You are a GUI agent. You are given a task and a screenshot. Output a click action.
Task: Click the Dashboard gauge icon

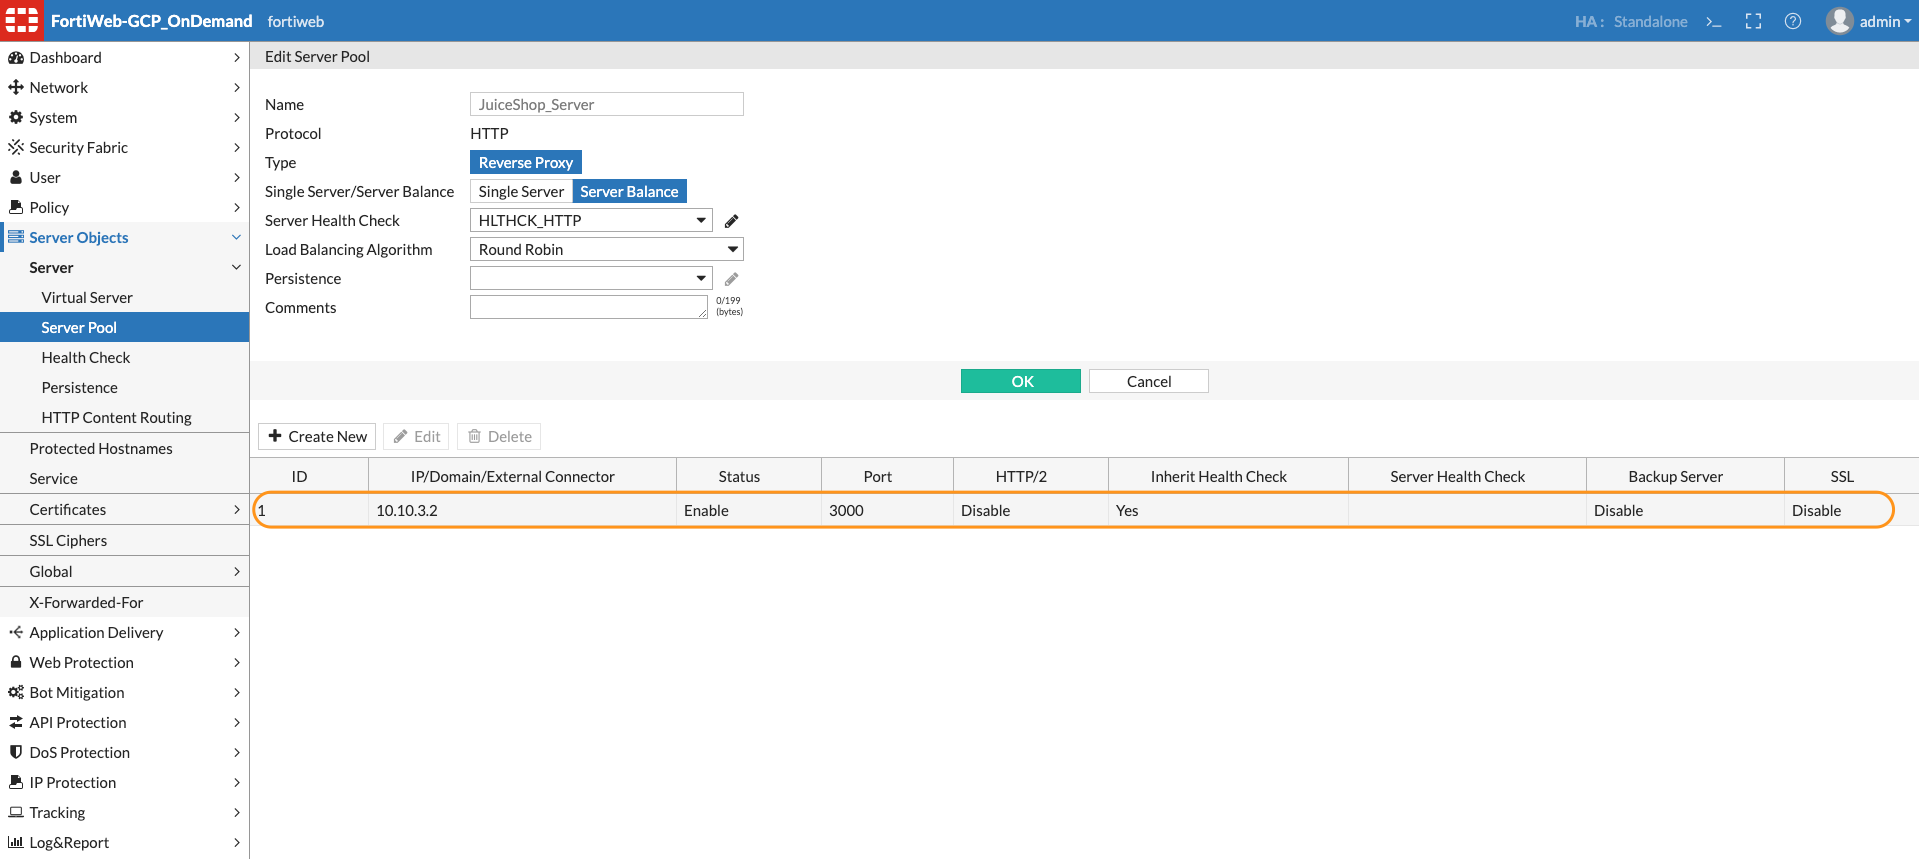click(16, 58)
